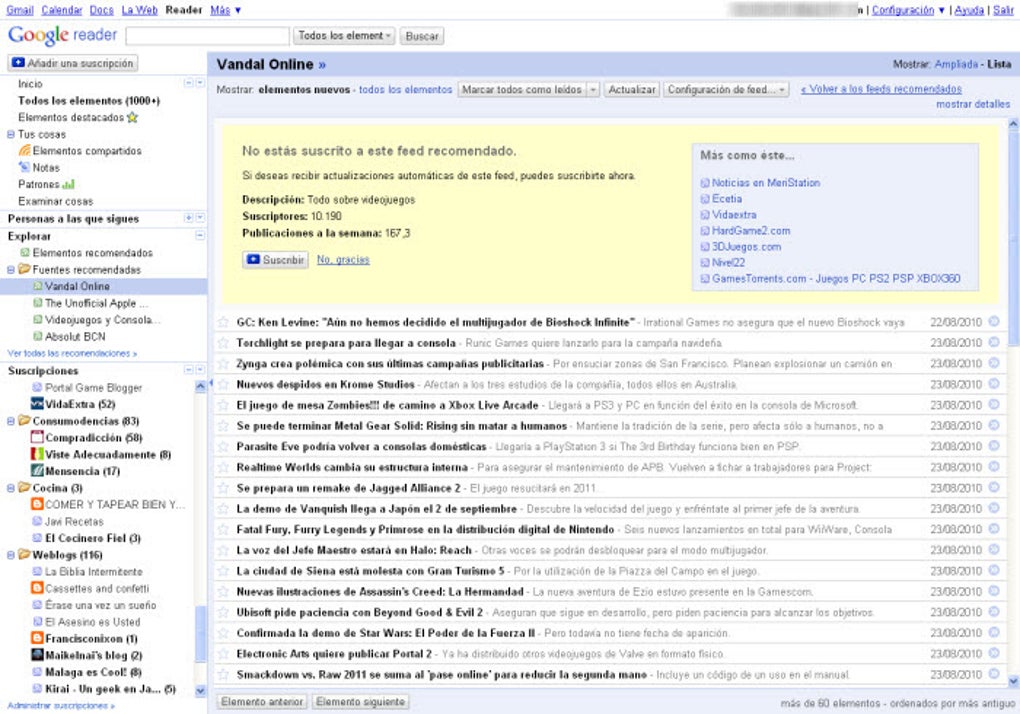
Task: Collapse the Weblogs folder
Action: (10, 555)
